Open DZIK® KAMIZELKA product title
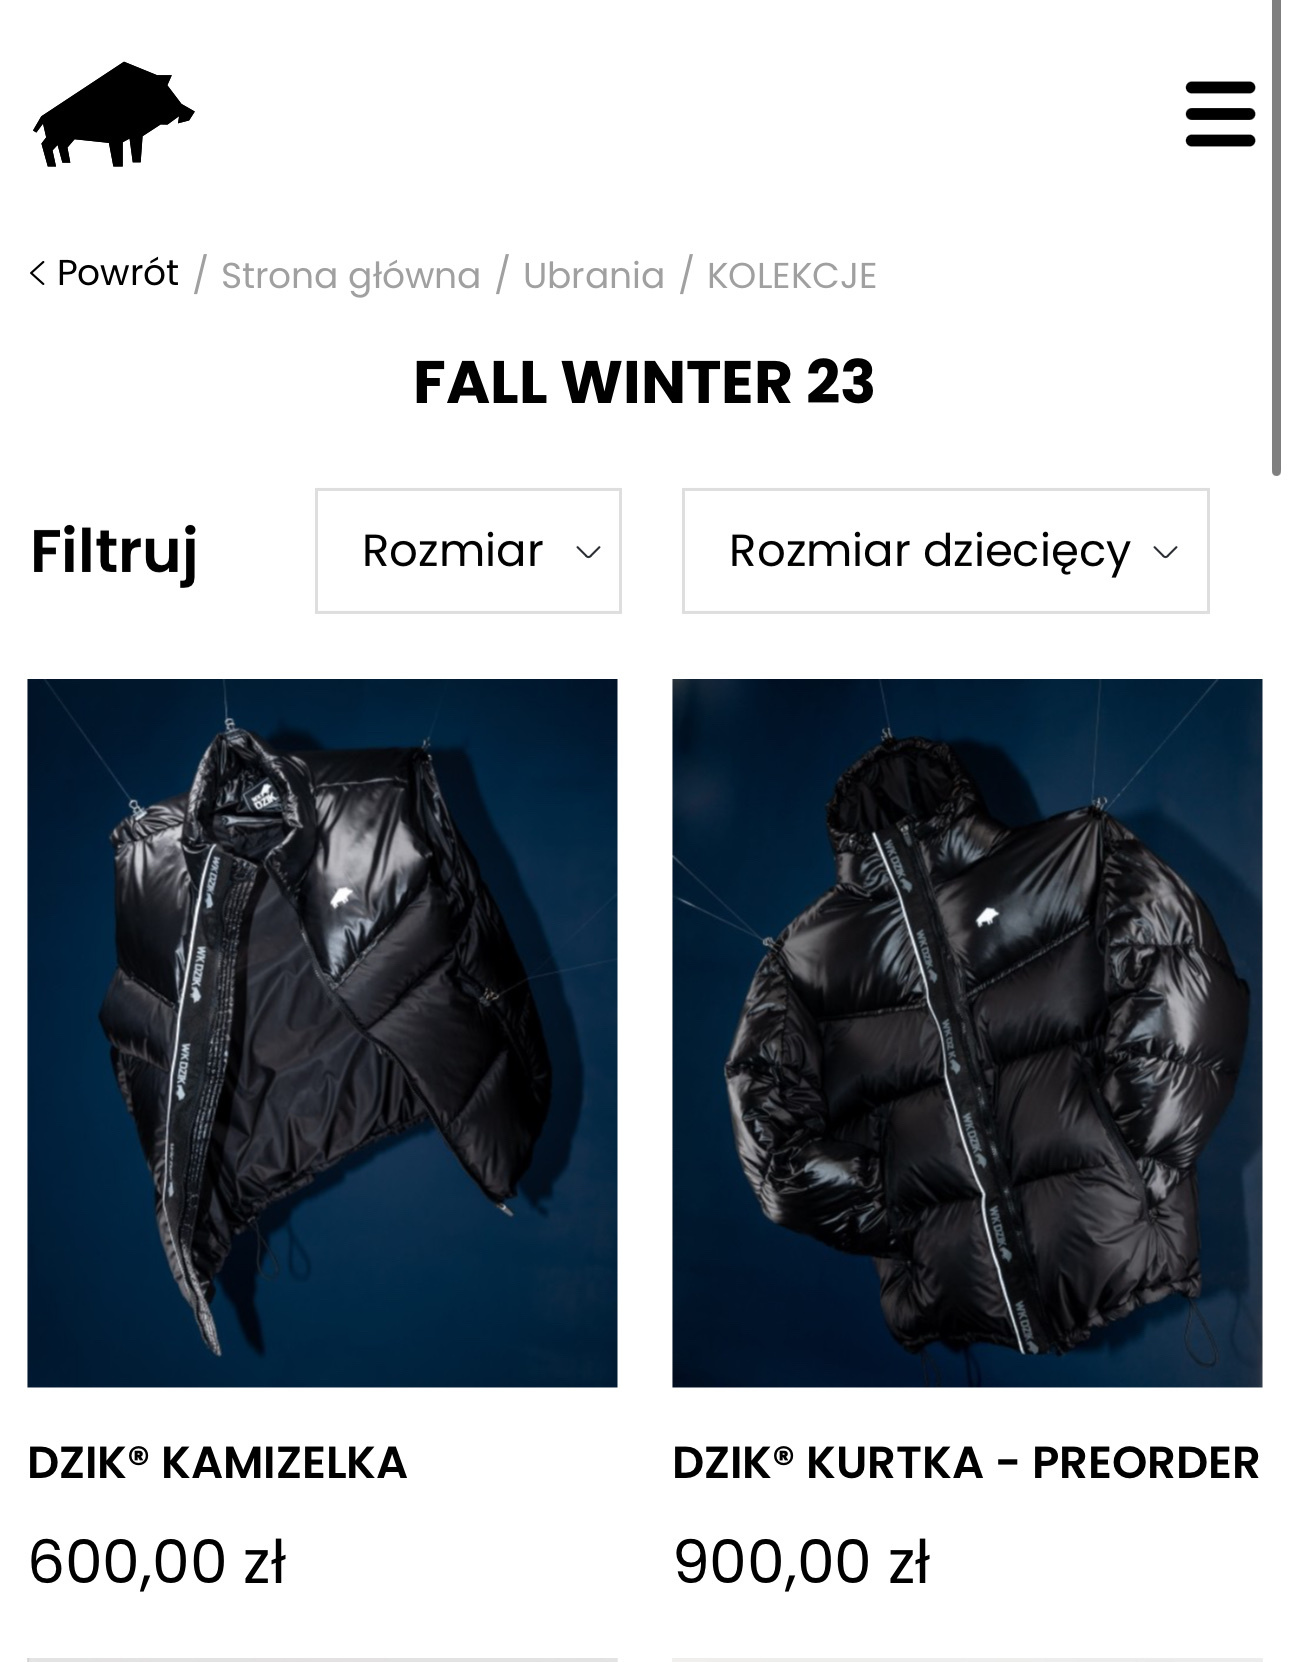1290x1662 pixels. coord(217,1463)
